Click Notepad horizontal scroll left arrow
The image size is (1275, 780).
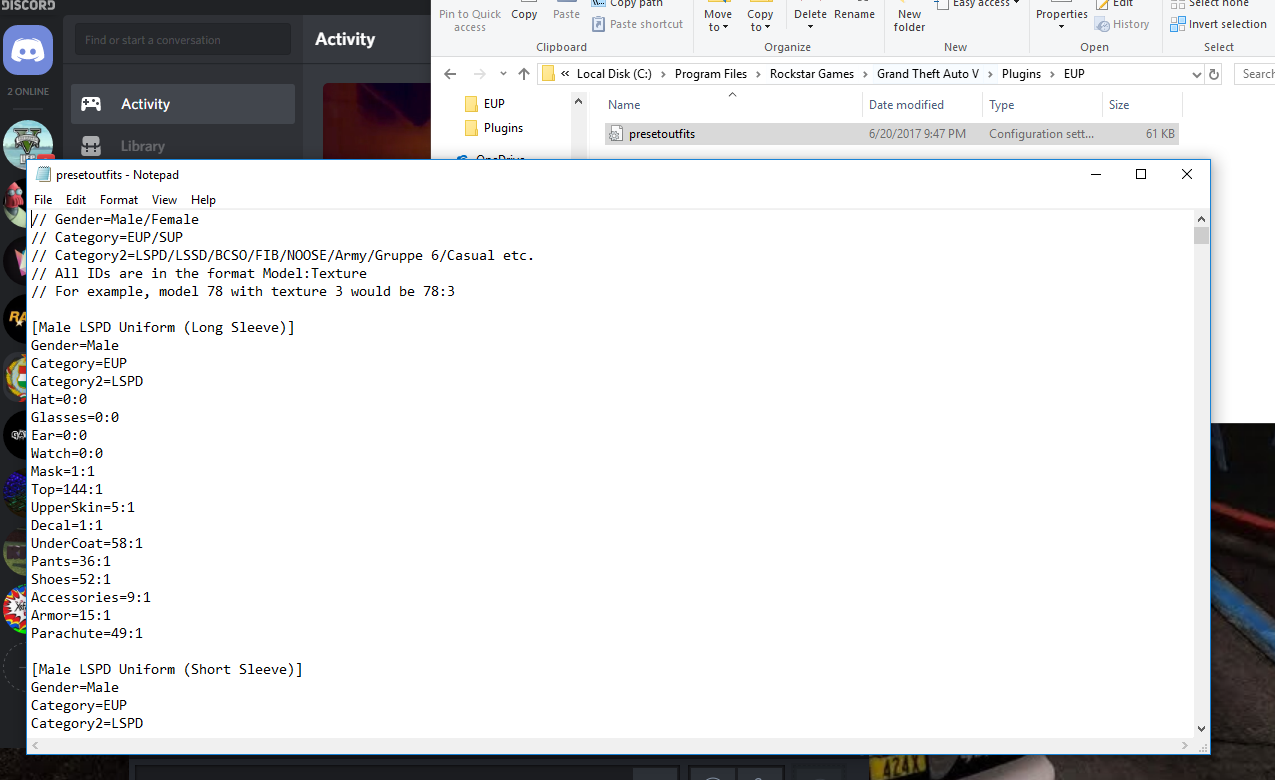[x=36, y=746]
